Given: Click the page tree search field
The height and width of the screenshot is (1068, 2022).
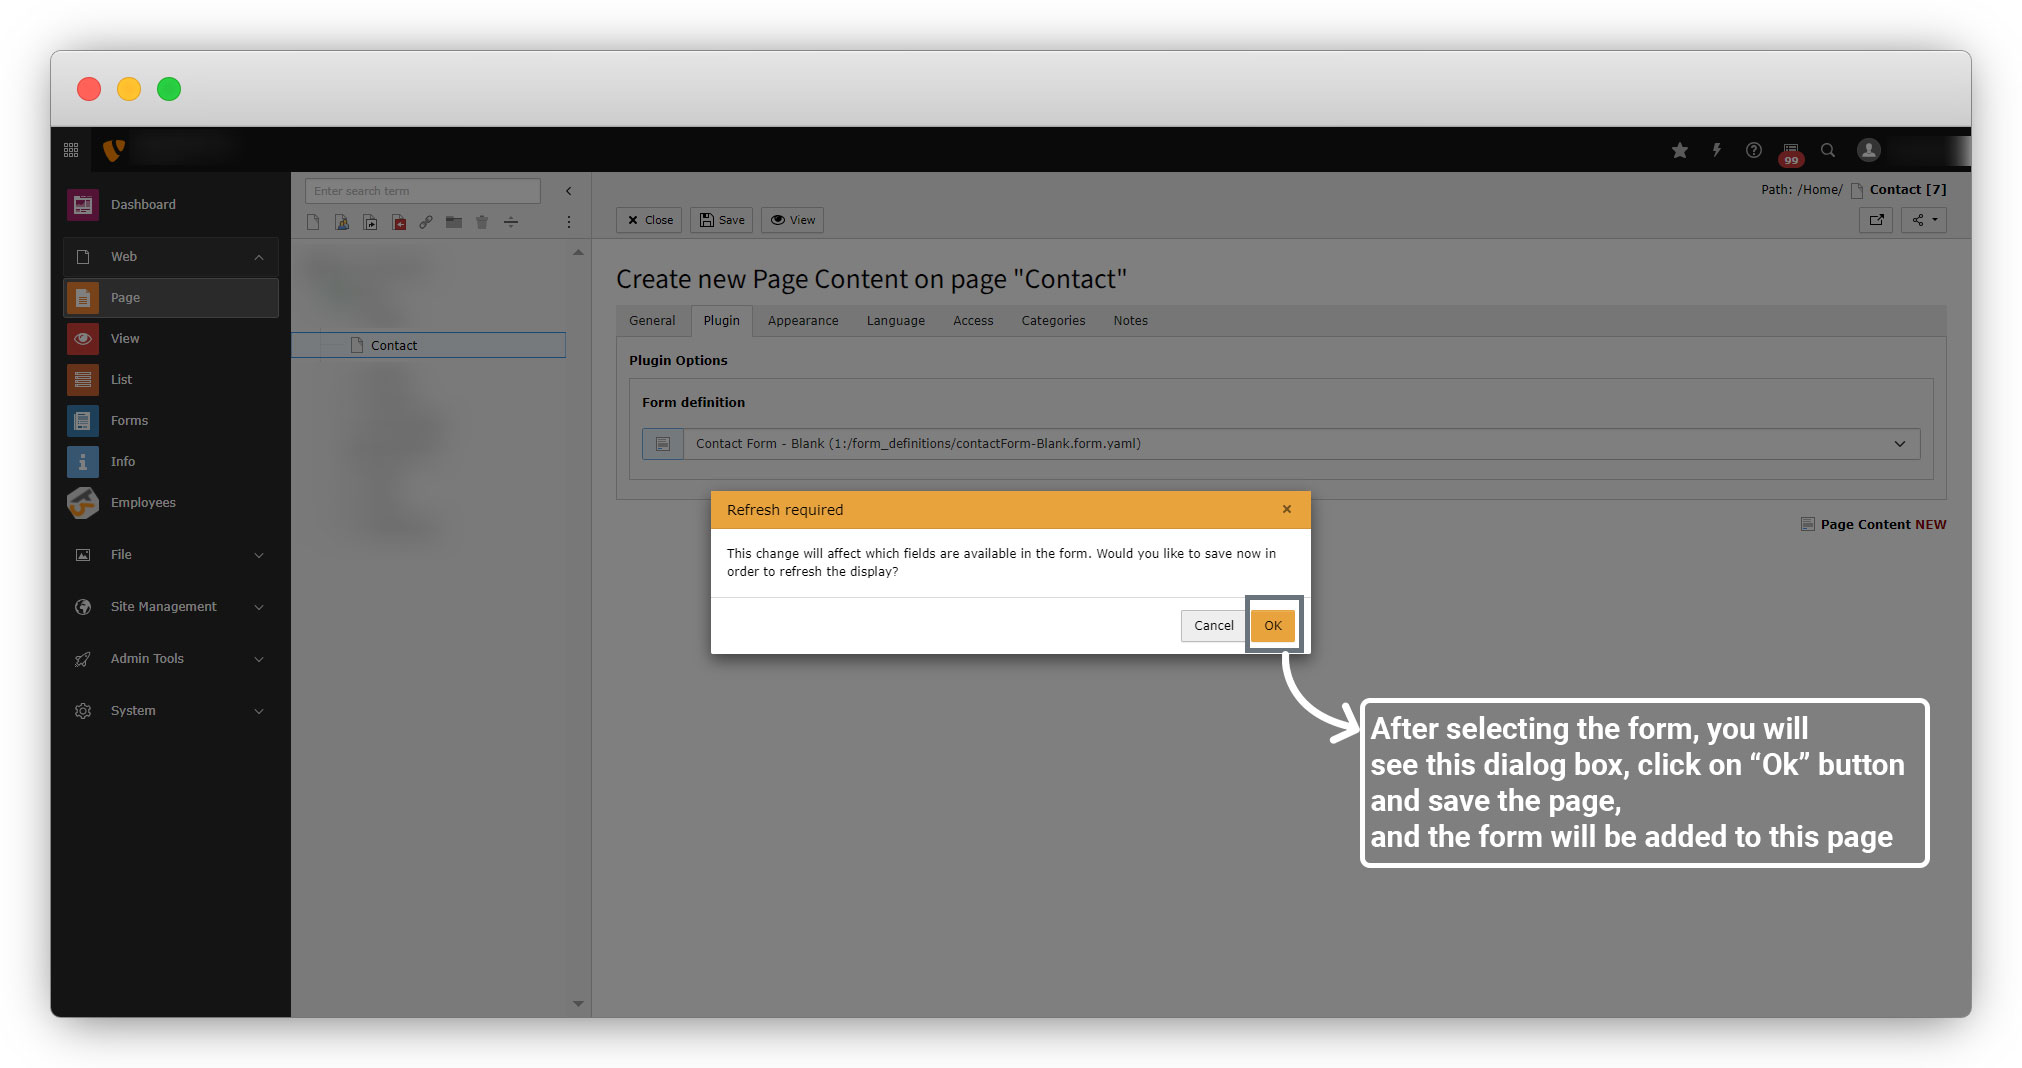Looking at the screenshot, I should [422, 191].
